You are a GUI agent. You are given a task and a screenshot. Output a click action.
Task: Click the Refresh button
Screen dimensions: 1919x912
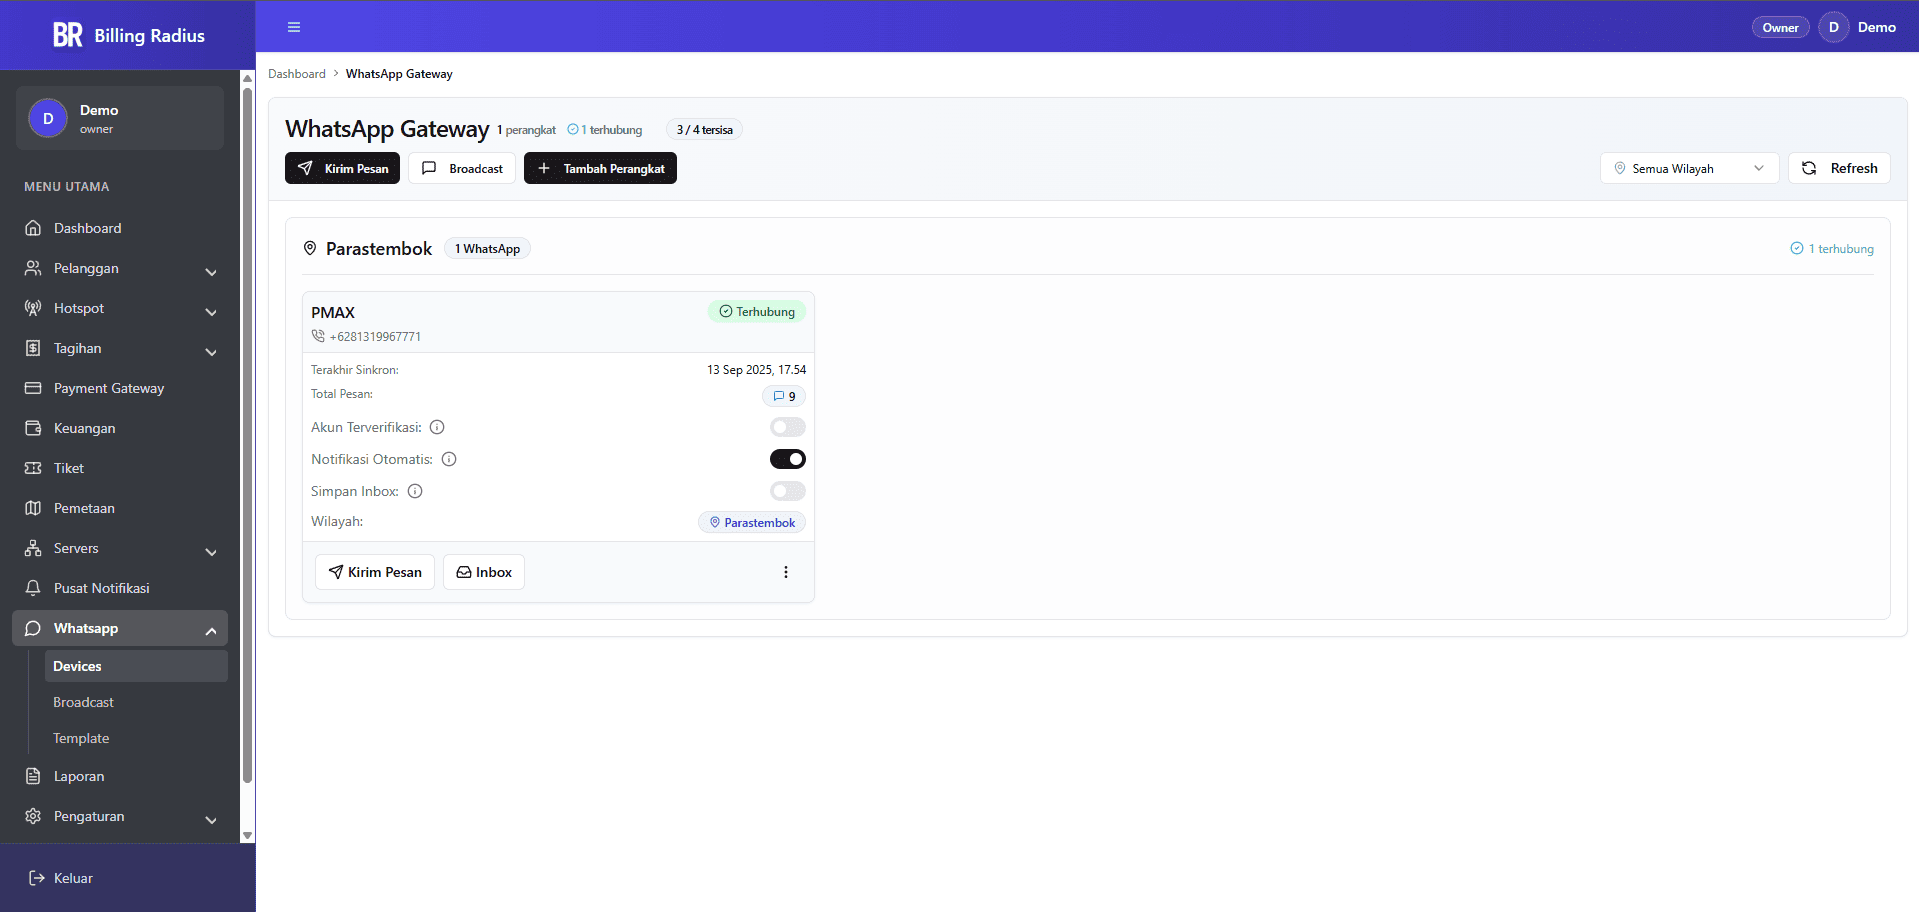[1839, 168]
